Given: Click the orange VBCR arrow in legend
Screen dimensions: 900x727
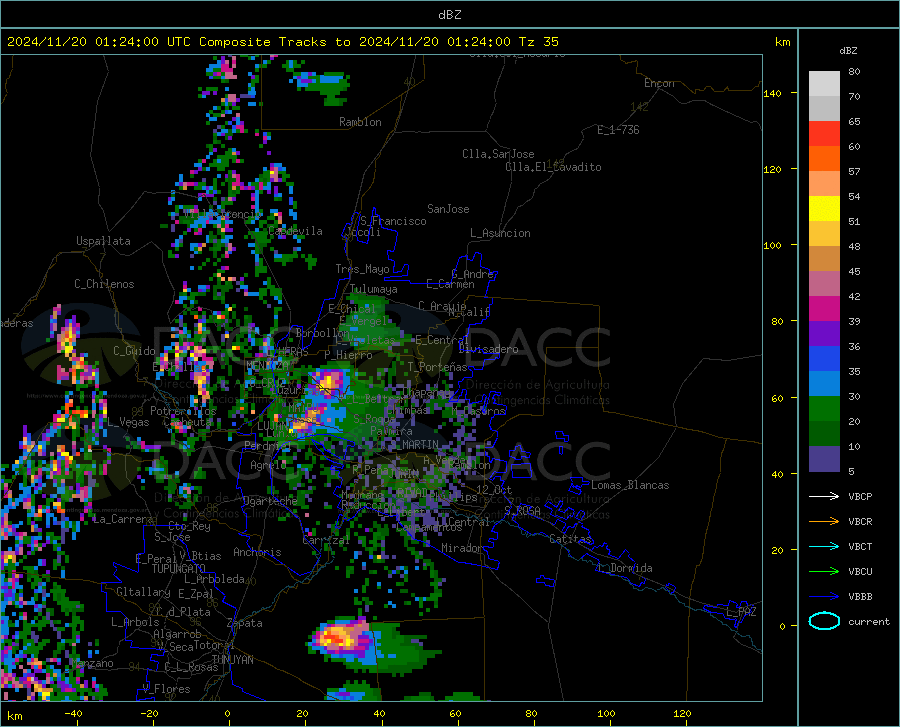Looking at the screenshot, I should [824, 522].
